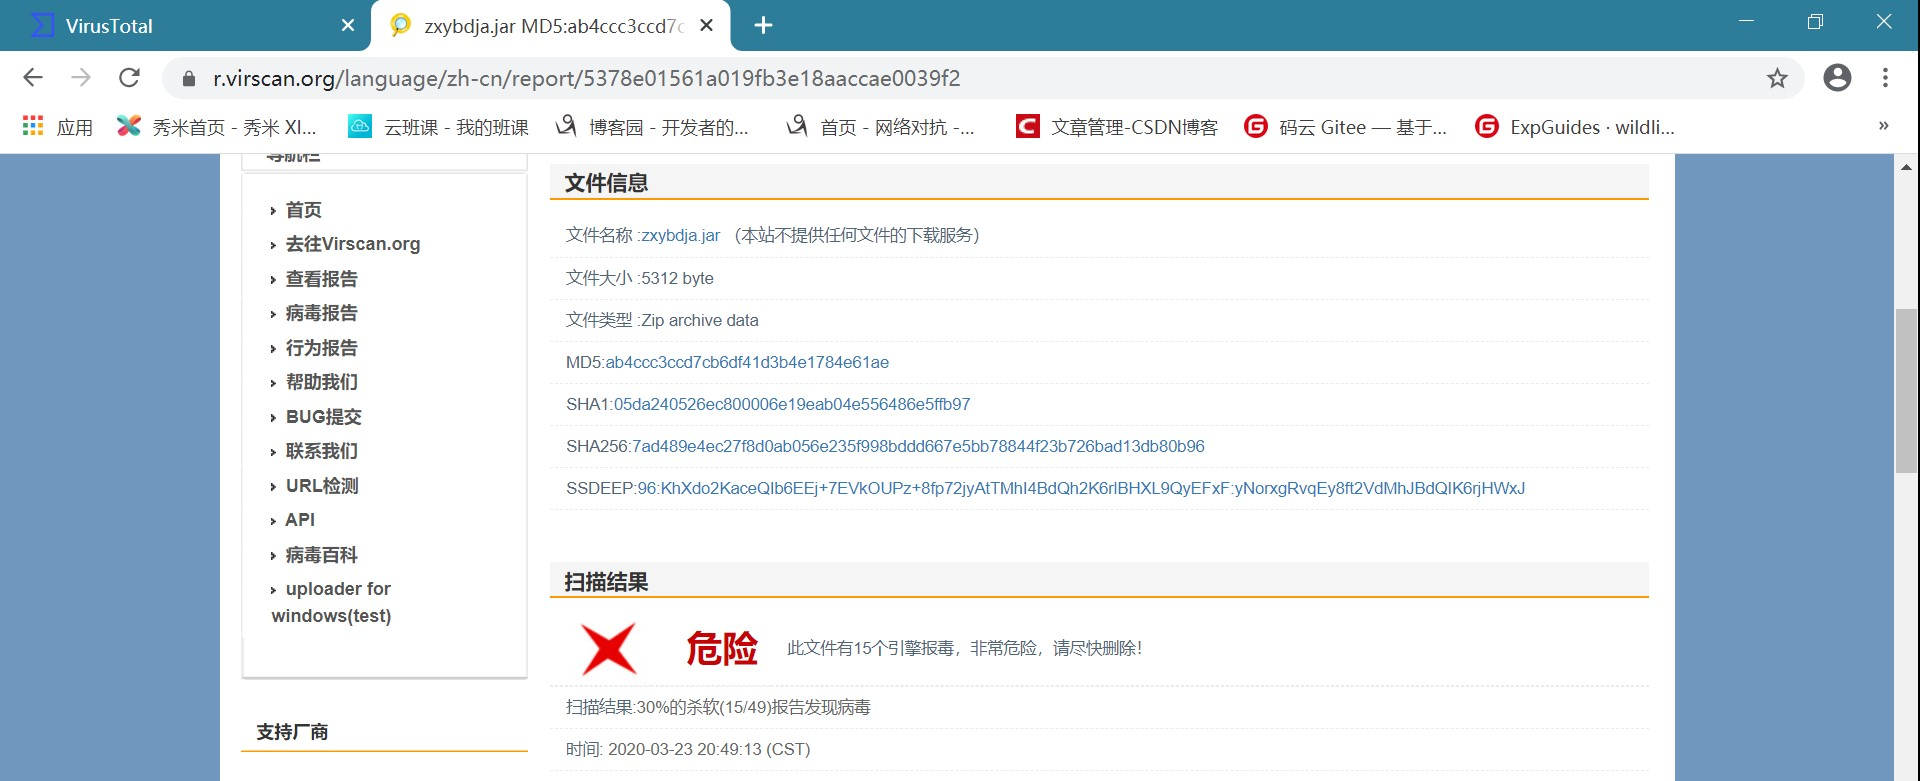Click the 文件信息 section heading
This screenshot has width=1920, height=781.
pos(606,183)
